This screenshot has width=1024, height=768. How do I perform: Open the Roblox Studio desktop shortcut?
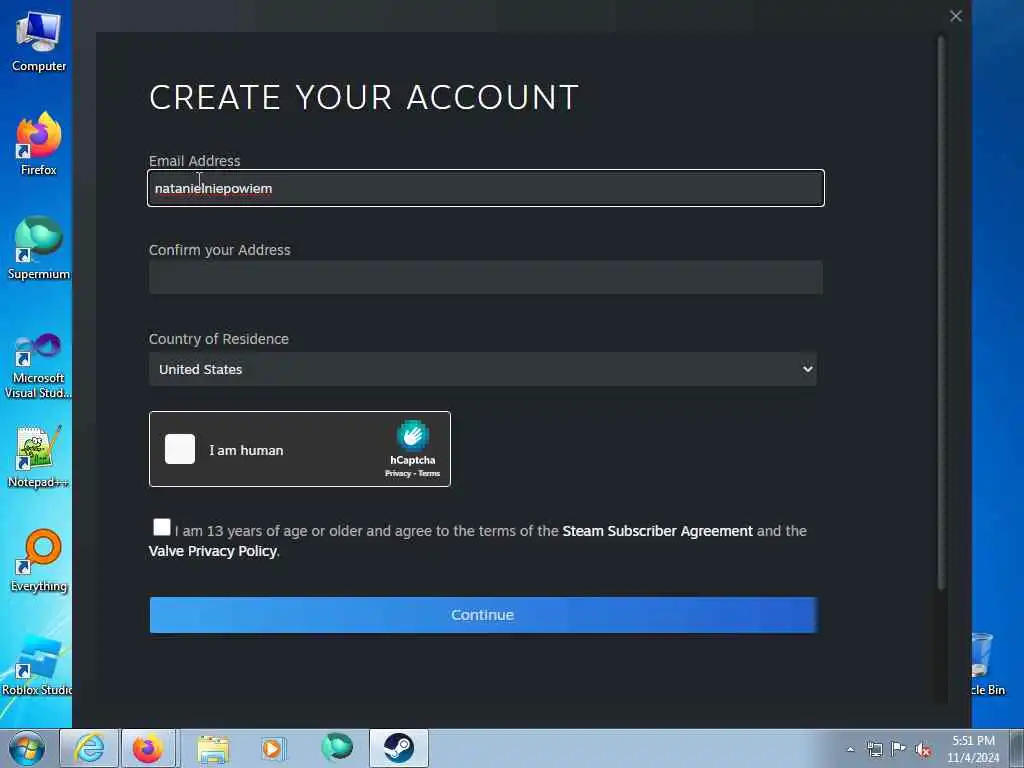[37, 665]
